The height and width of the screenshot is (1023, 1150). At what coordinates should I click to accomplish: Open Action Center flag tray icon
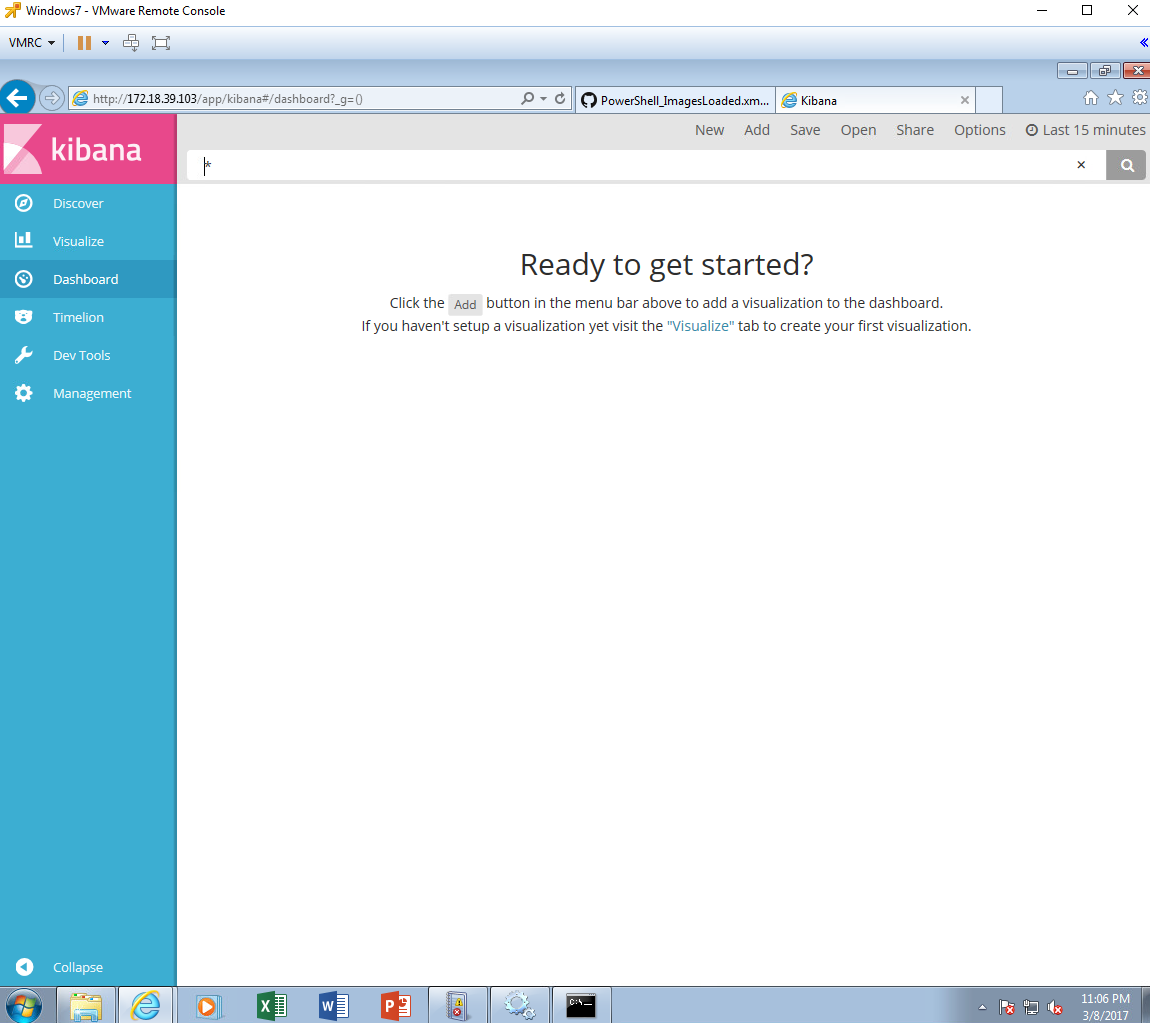pyautogui.click(x=1006, y=1008)
